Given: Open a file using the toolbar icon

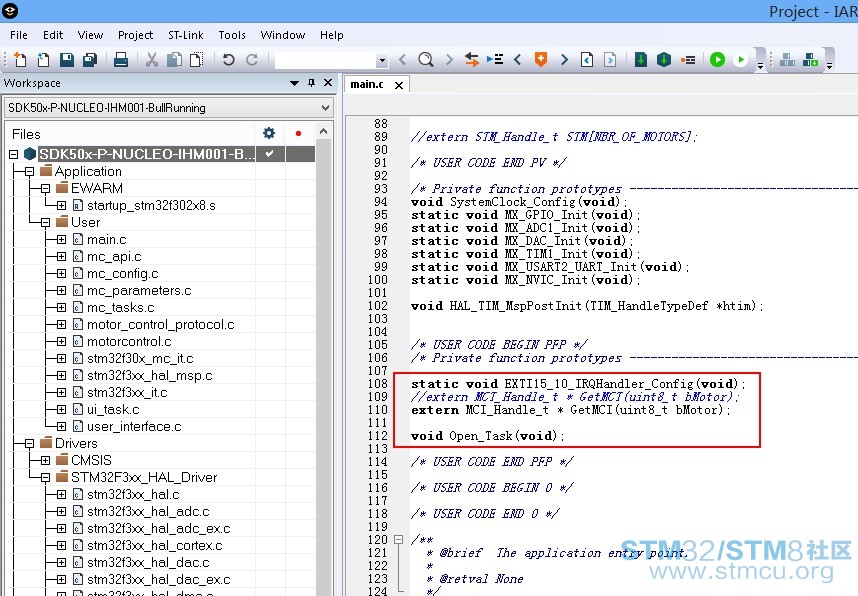Looking at the screenshot, I should coord(43,60).
